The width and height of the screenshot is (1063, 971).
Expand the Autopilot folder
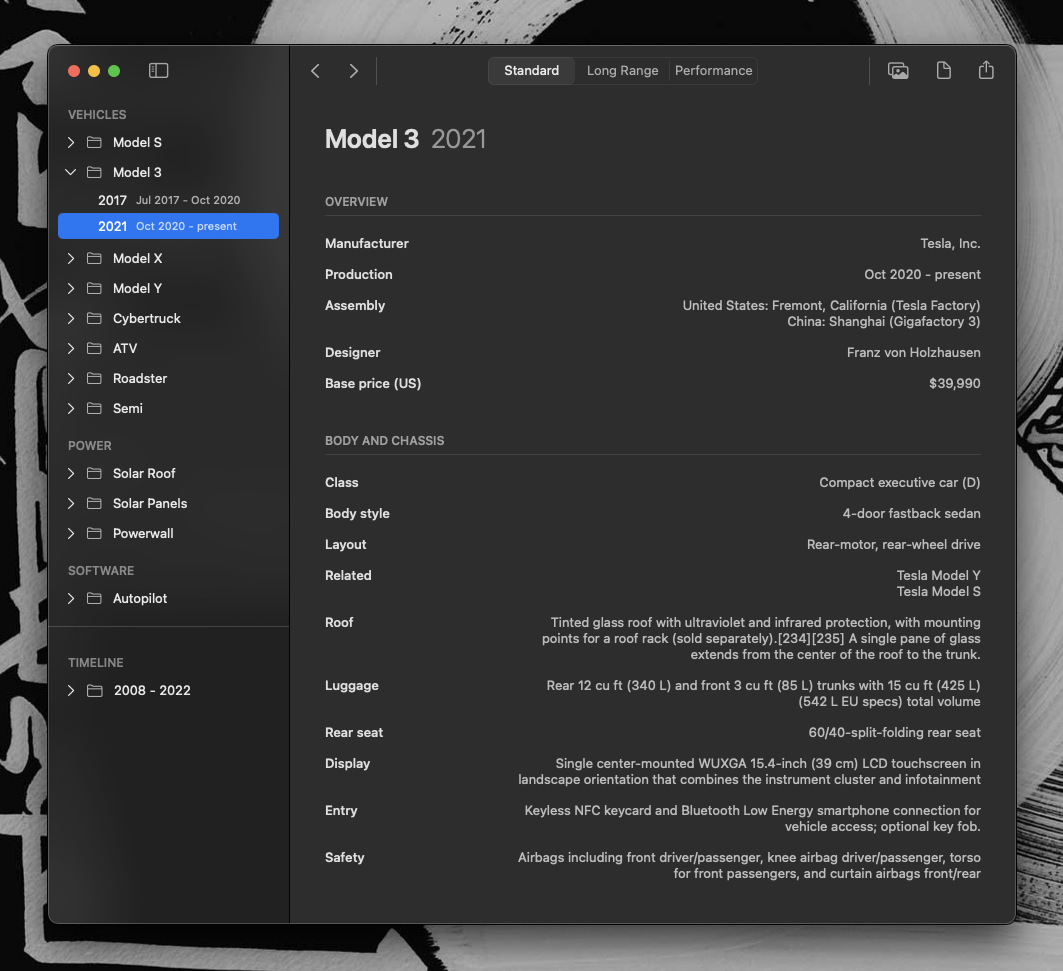(x=71, y=598)
